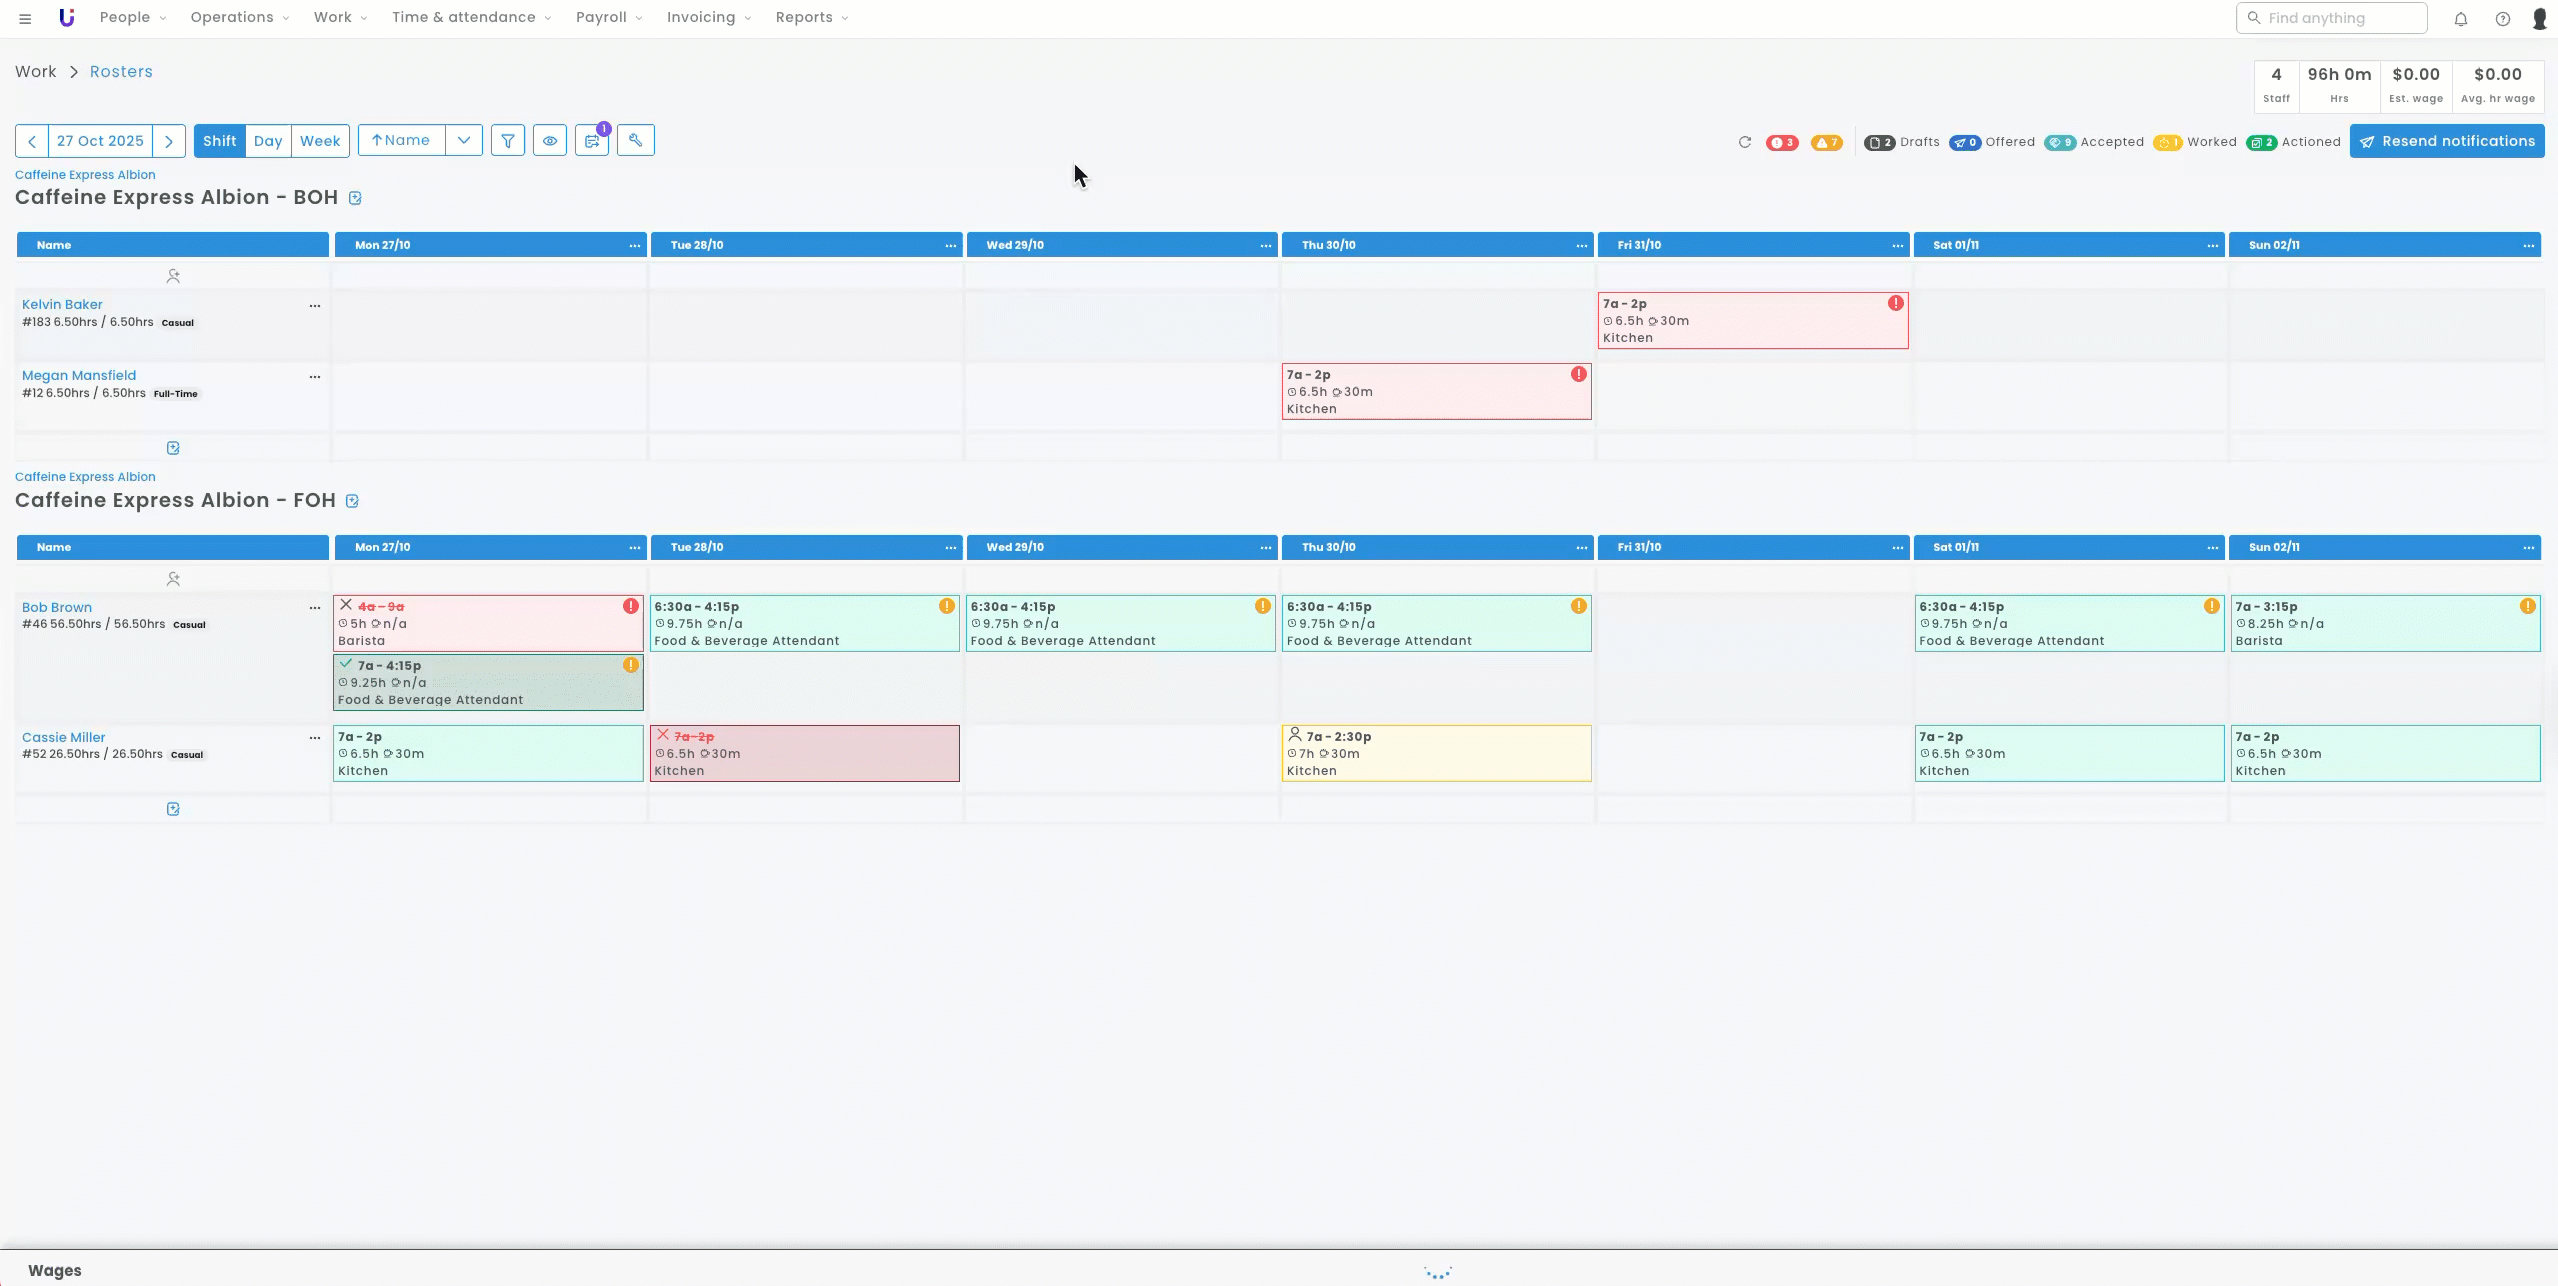Open the Payroll menu dropdown
Image resolution: width=2558 pixels, height=1286 pixels.
click(608, 17)
